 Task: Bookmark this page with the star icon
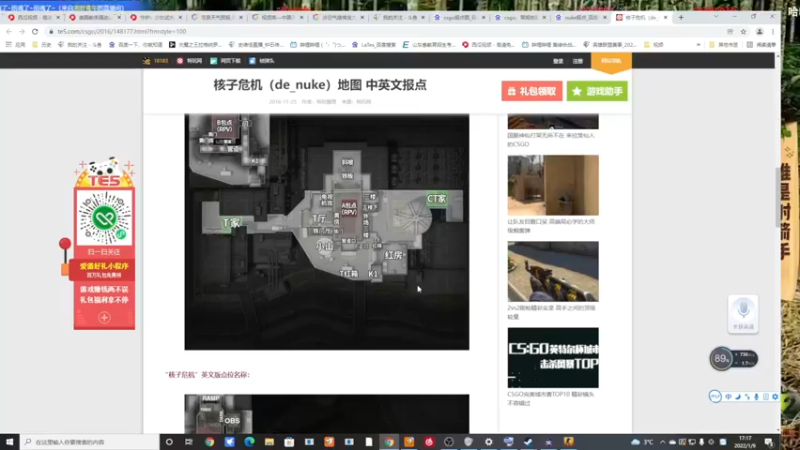743,32
